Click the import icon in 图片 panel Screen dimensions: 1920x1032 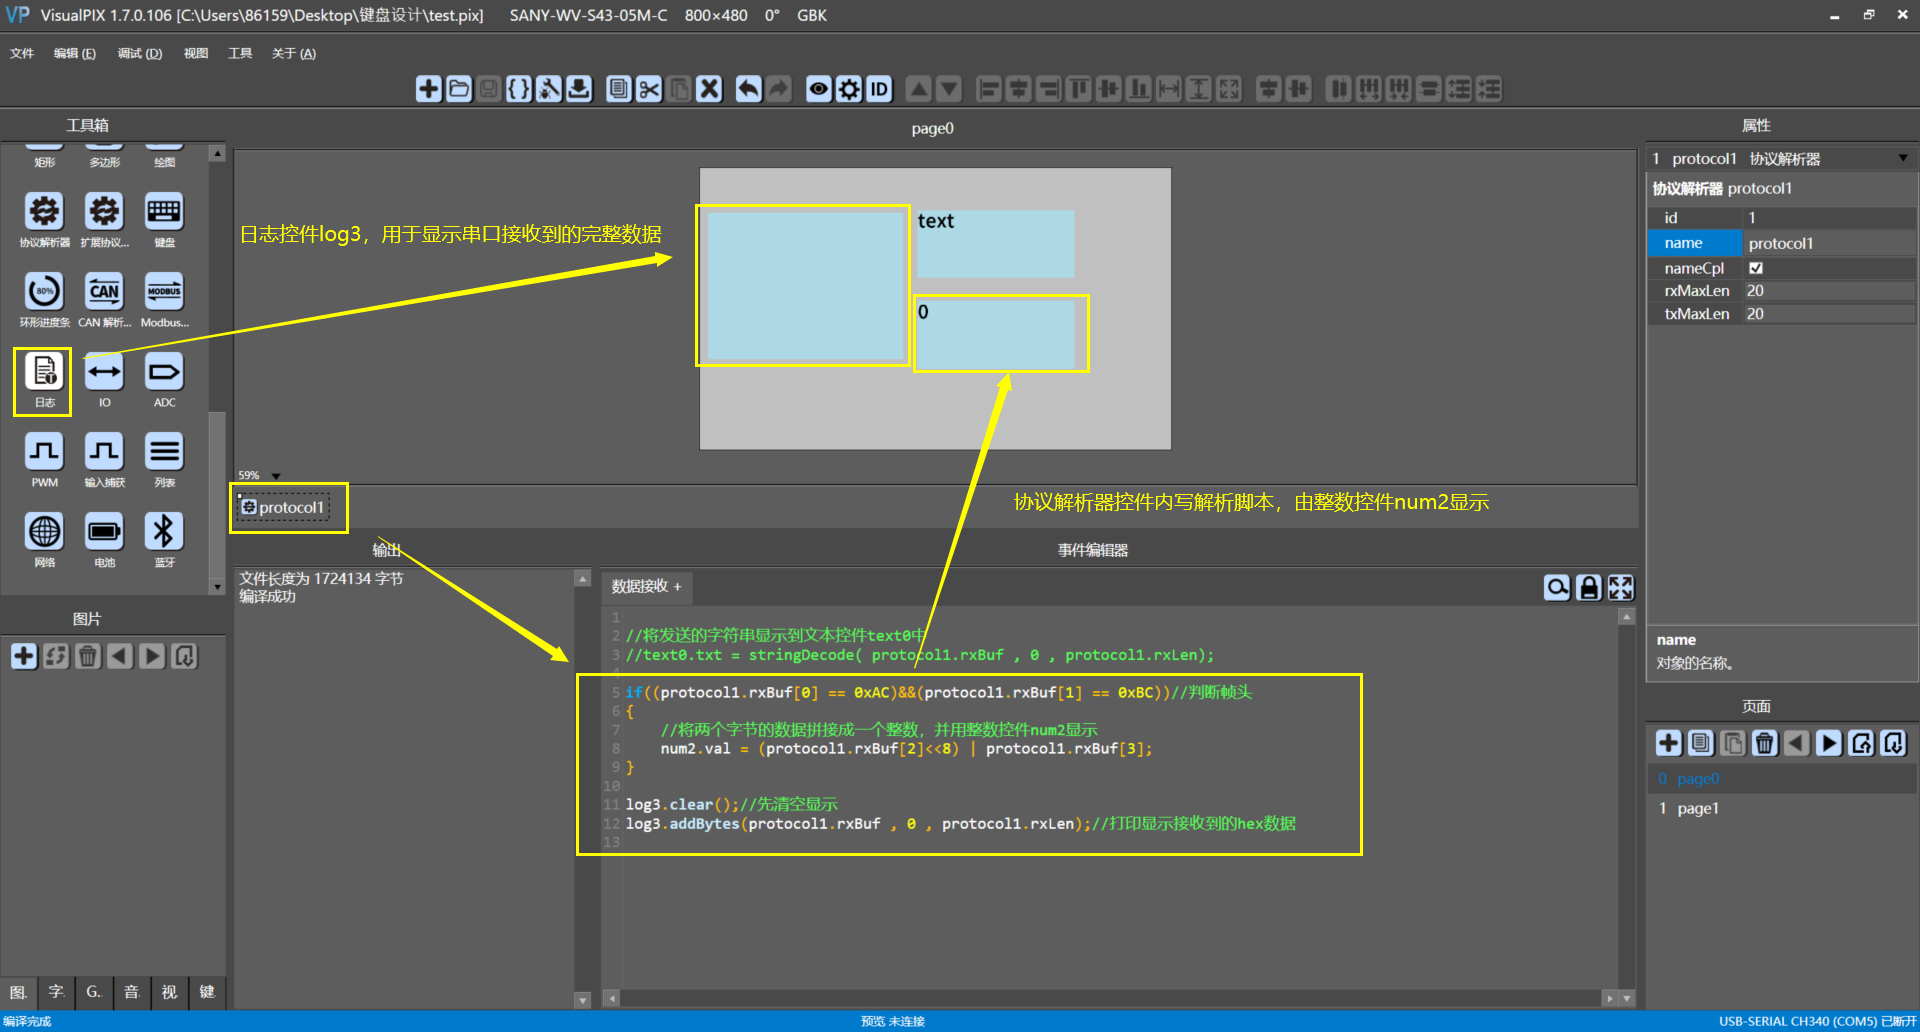point(184,656)
